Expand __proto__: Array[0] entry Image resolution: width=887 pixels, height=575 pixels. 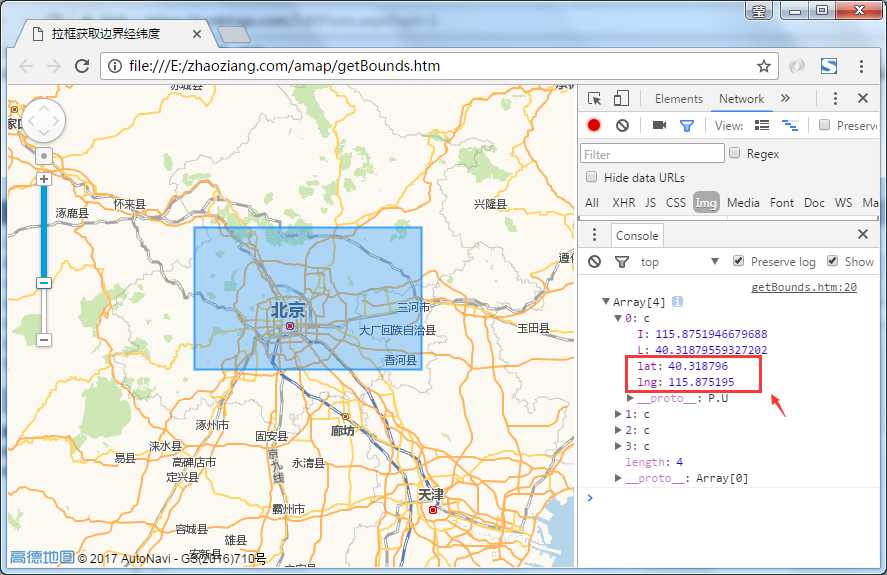pyautogui.click(x=618, y=478)
